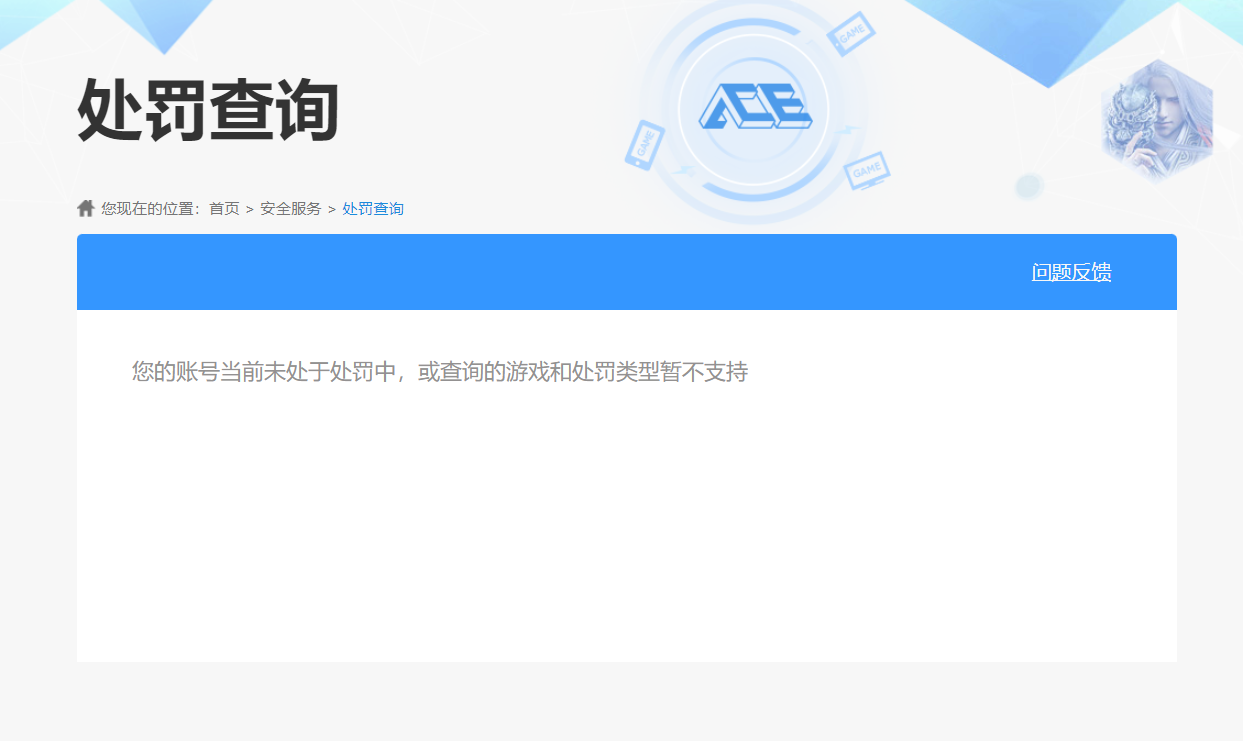1243x741 pixels.
Task: Click the home icon in the breadcrumb
Action: [86, 208]
